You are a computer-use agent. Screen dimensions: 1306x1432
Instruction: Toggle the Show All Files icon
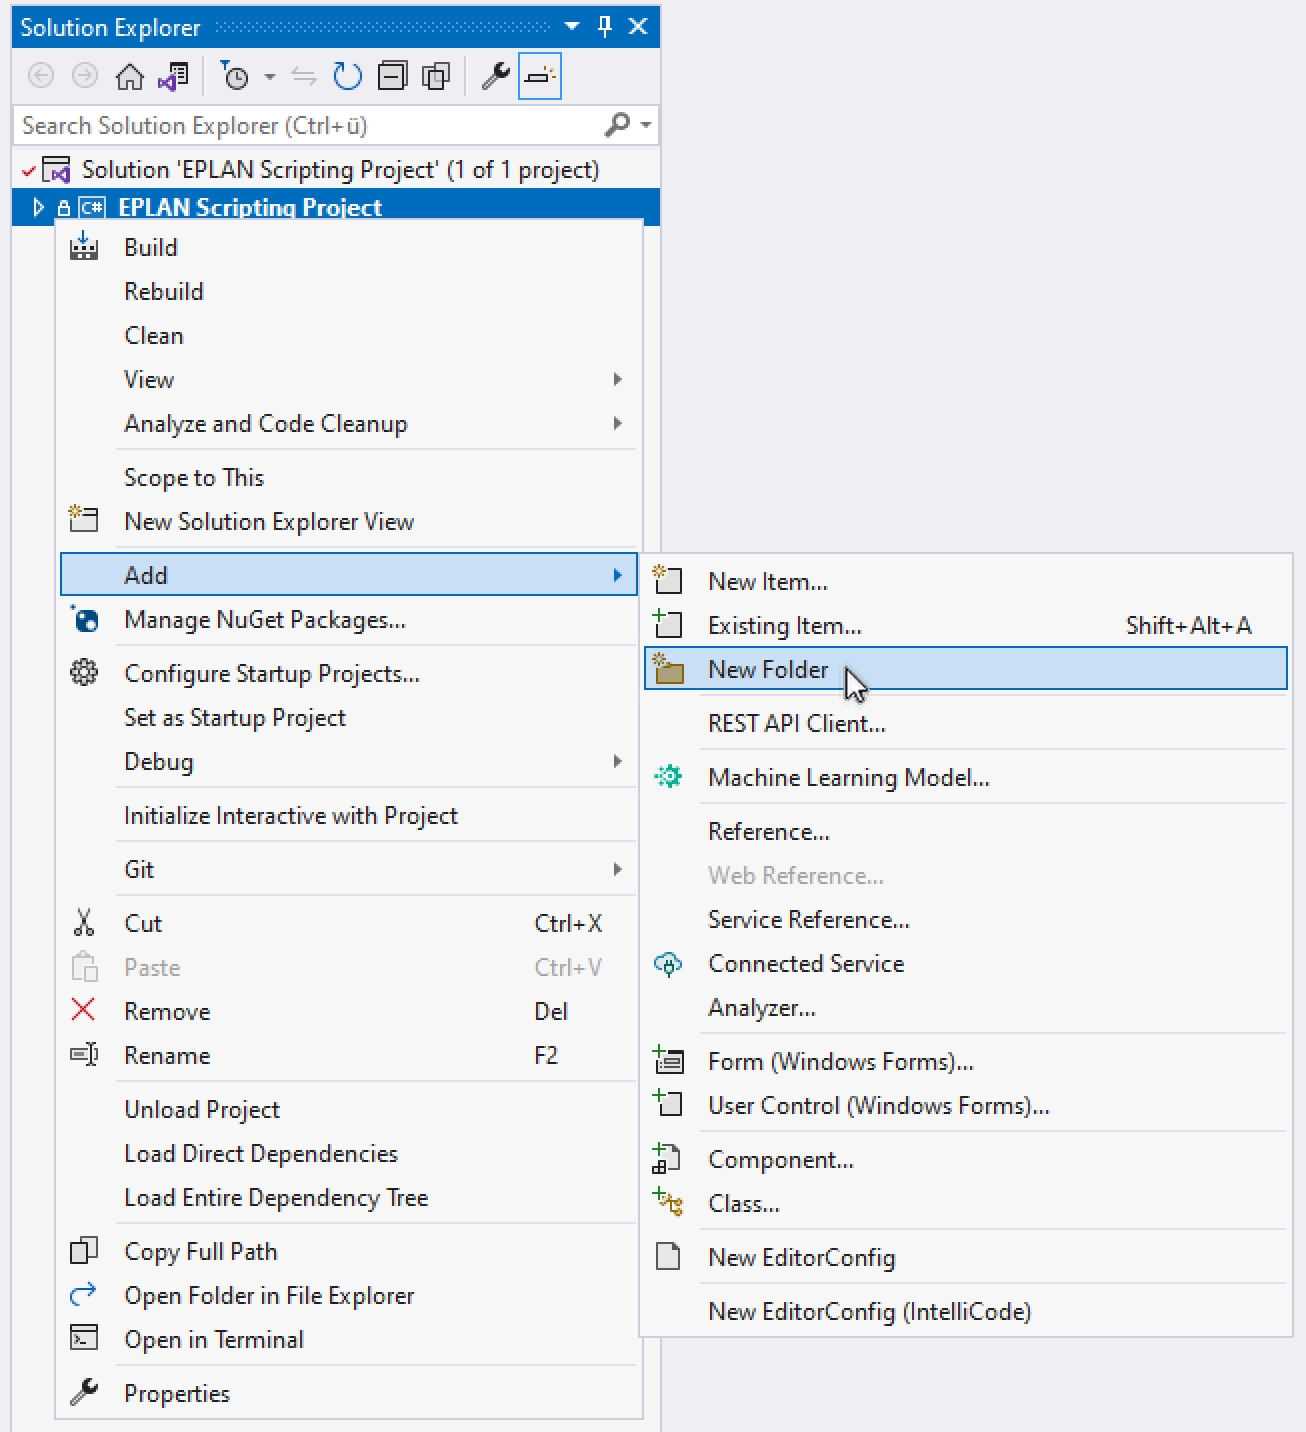(437, 76)
